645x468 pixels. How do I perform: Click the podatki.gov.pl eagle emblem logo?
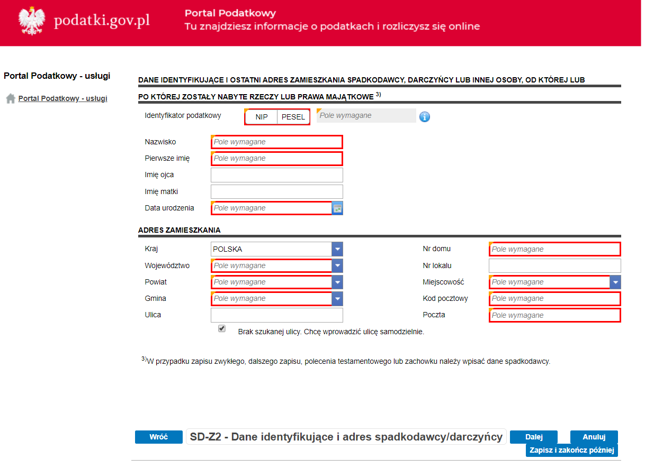point(32,21)
